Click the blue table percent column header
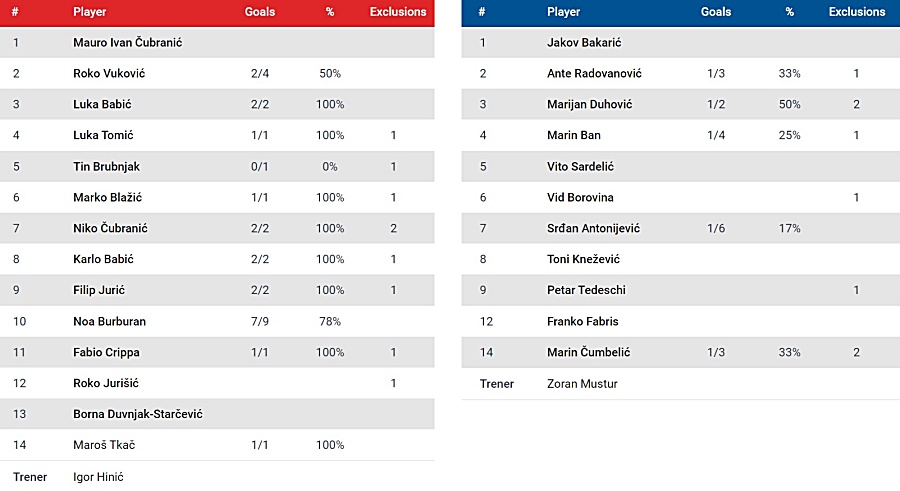The image size is (900, 491). [789, 11]
